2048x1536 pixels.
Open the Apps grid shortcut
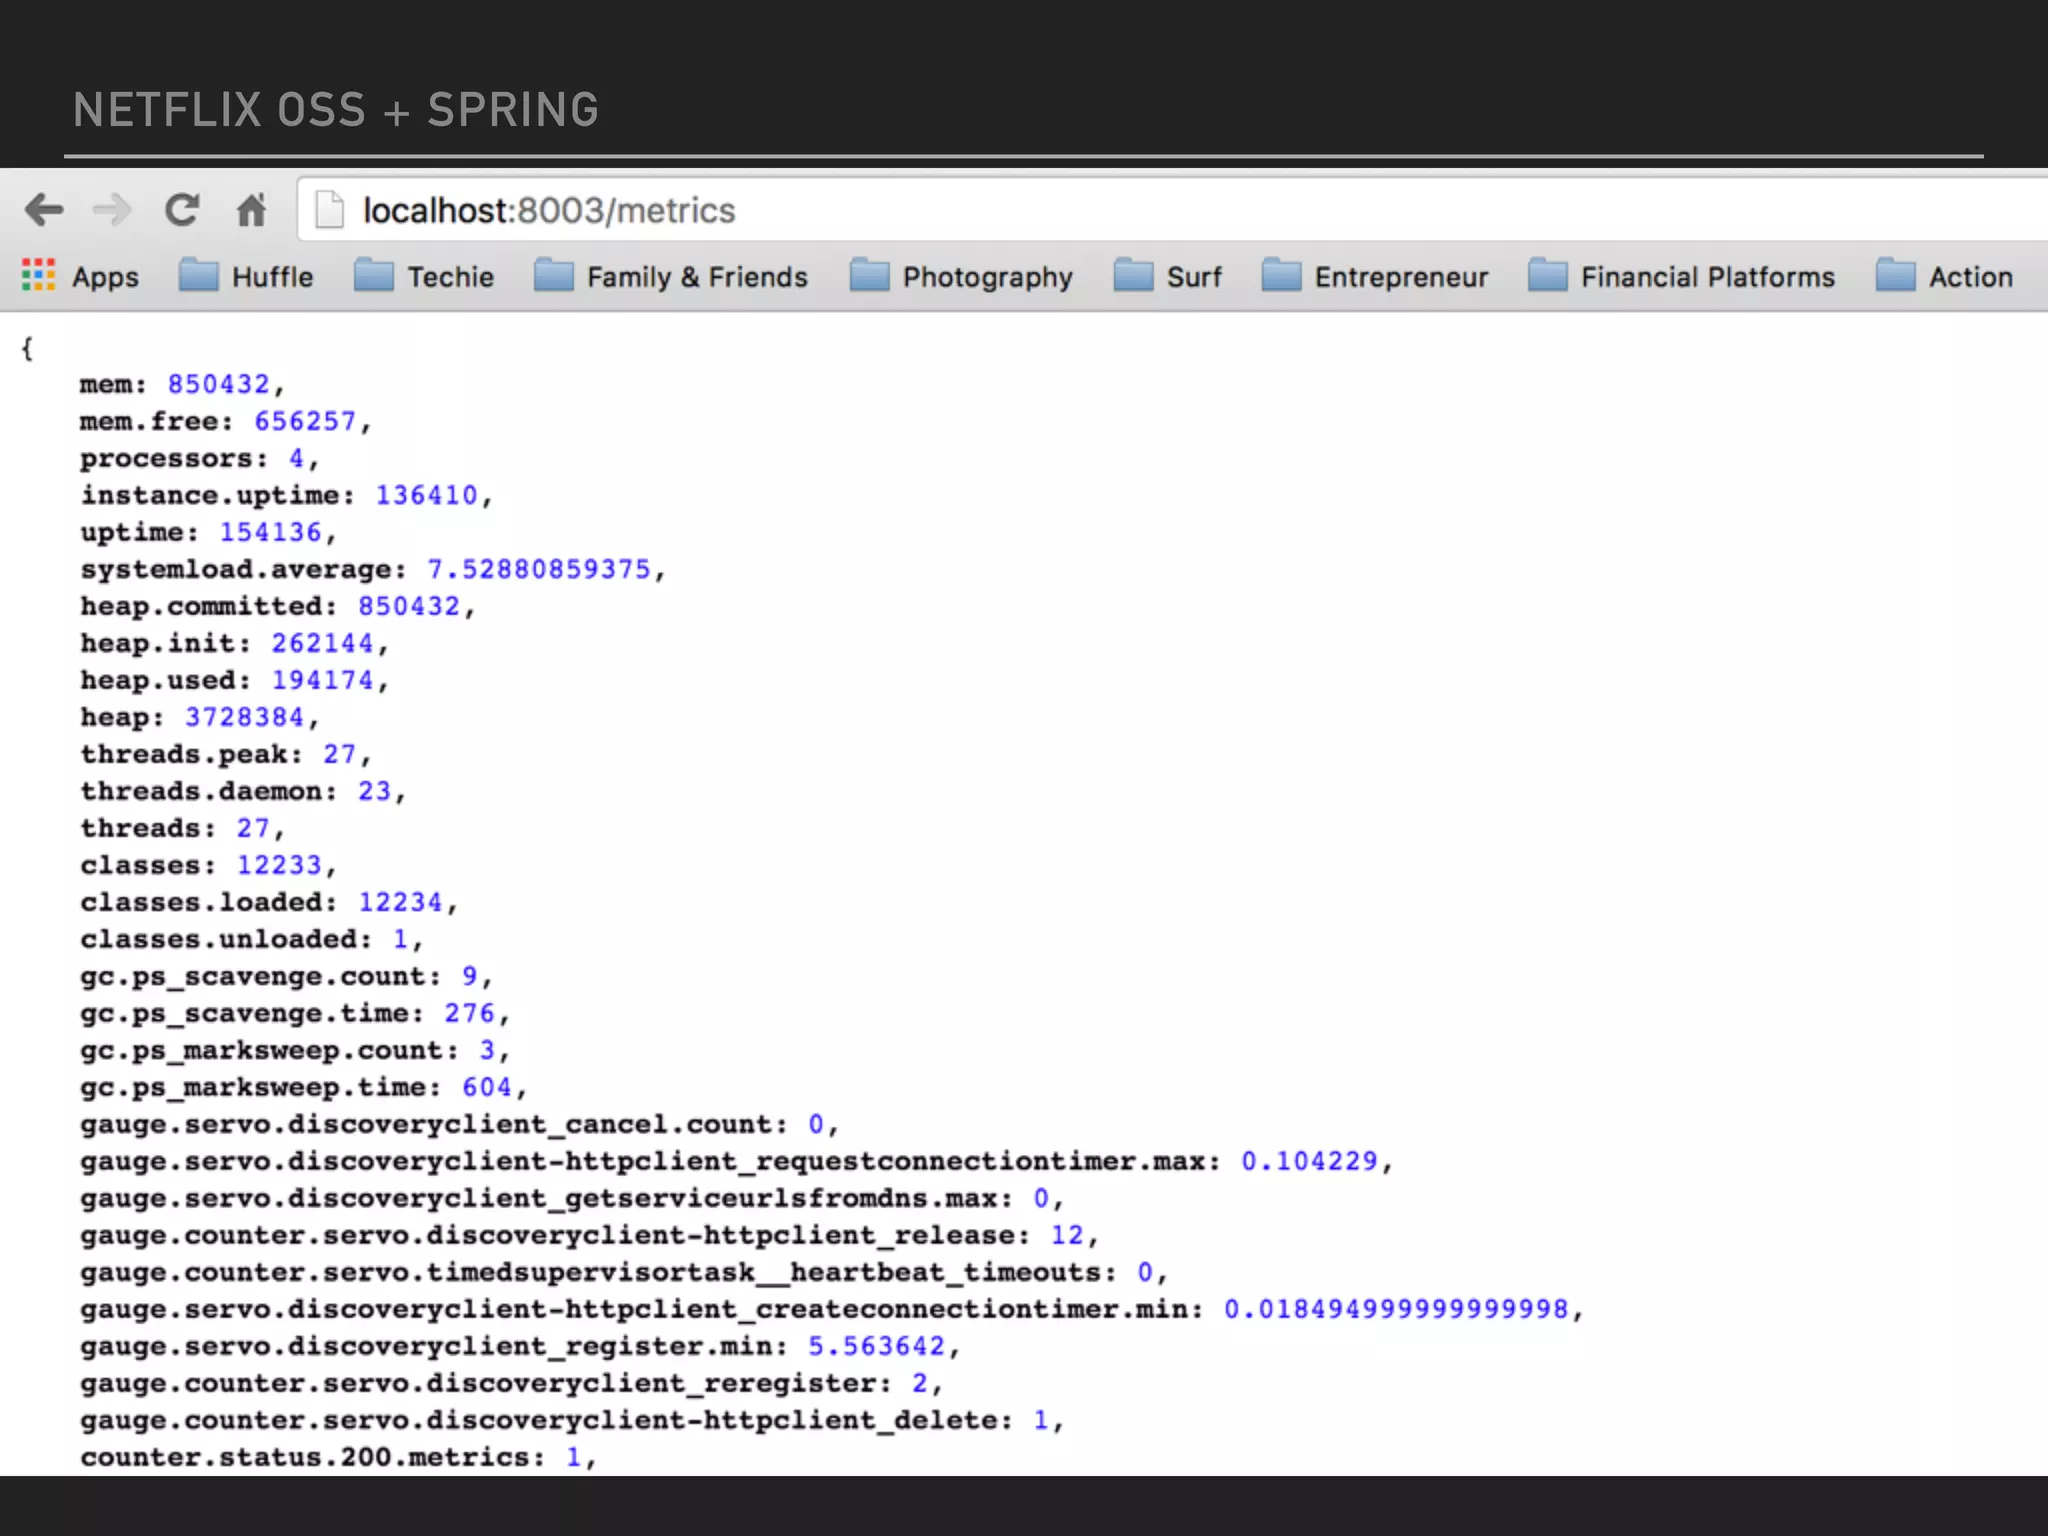click(x=81, y=276)
